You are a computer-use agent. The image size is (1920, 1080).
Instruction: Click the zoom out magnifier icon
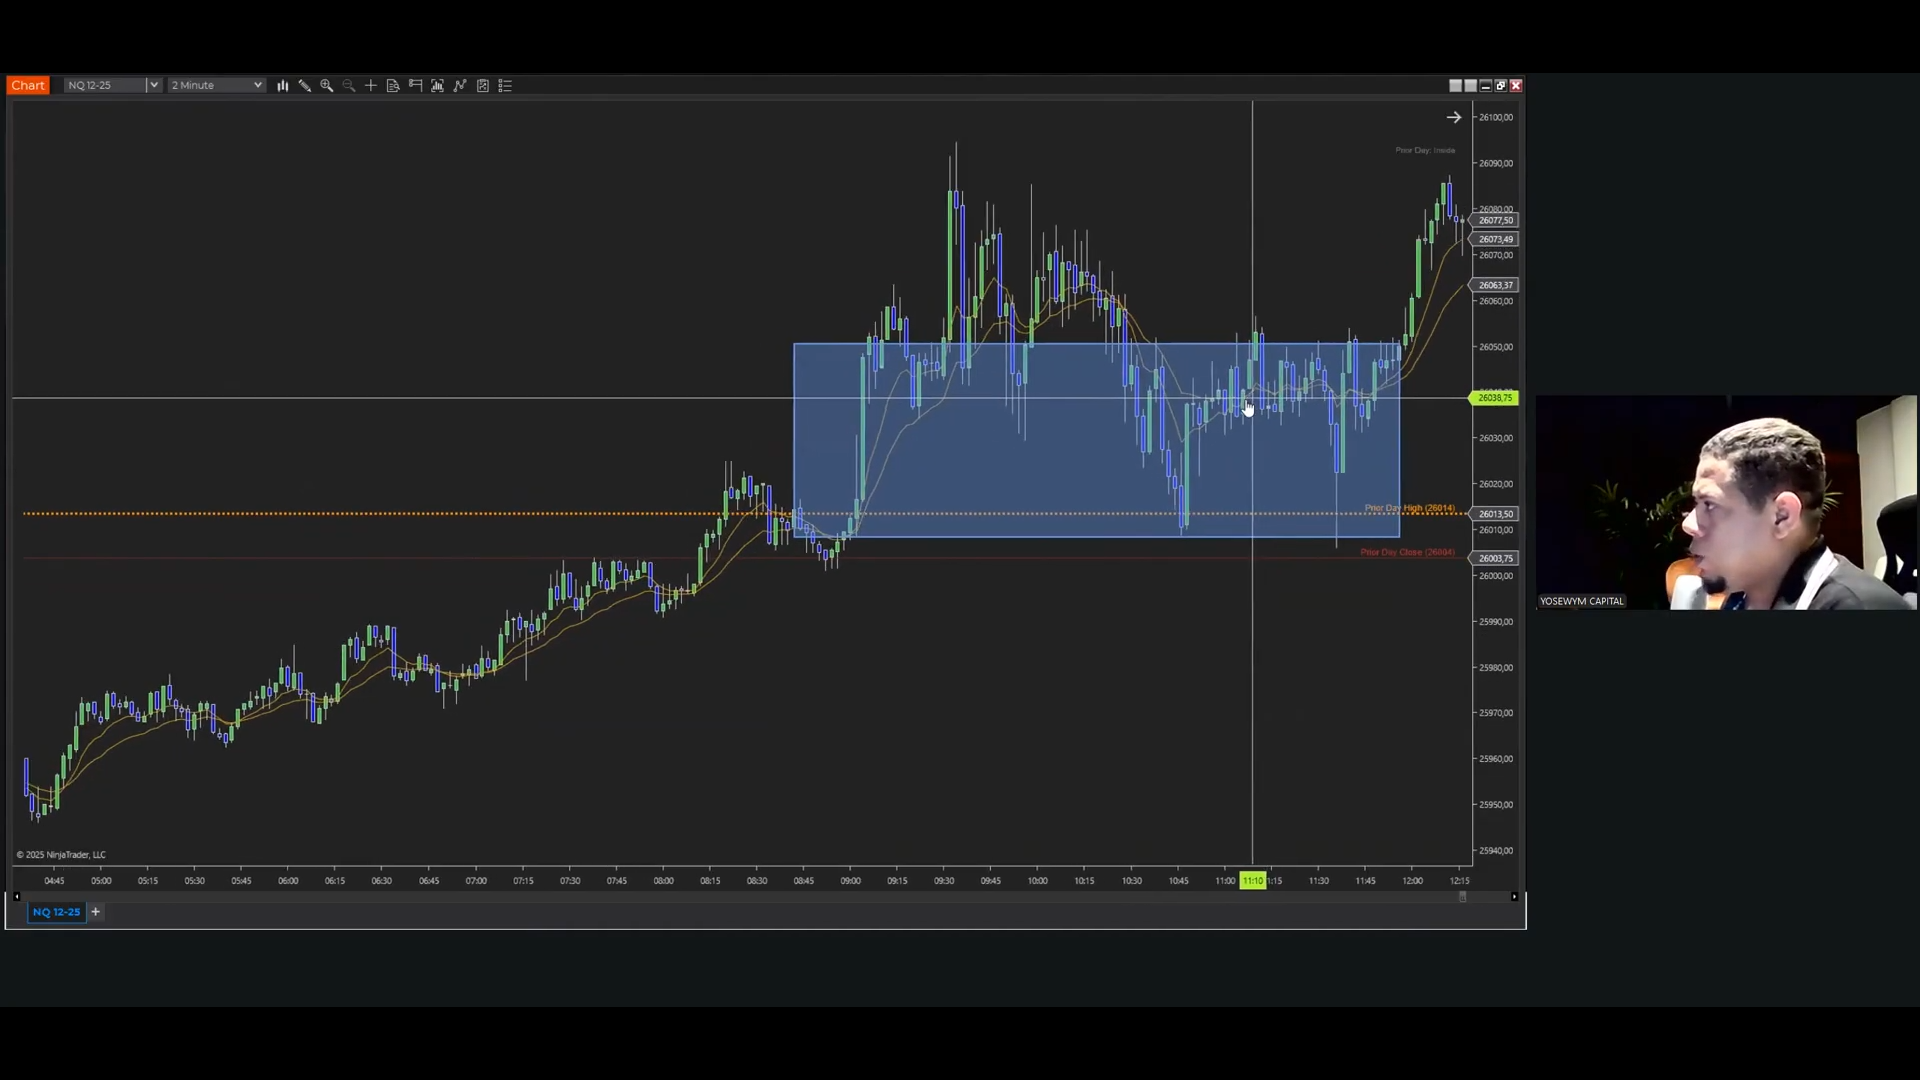[x=349, y=86]
